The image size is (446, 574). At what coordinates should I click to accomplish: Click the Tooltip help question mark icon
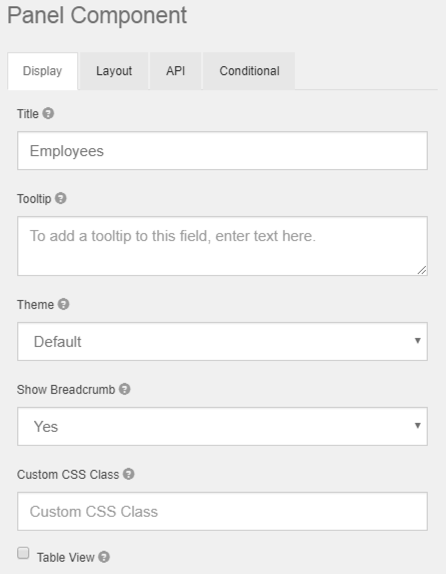[61, 198]
